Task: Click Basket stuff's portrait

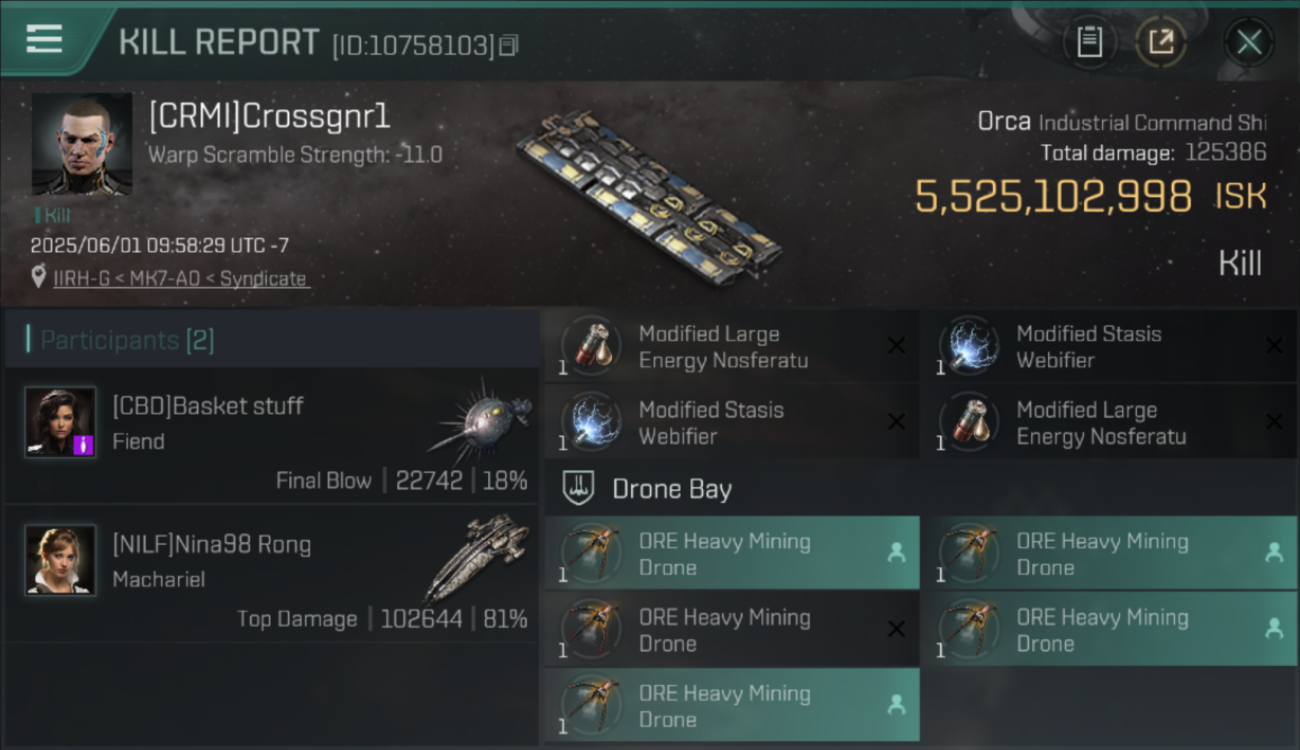Action: pos(61,422)
